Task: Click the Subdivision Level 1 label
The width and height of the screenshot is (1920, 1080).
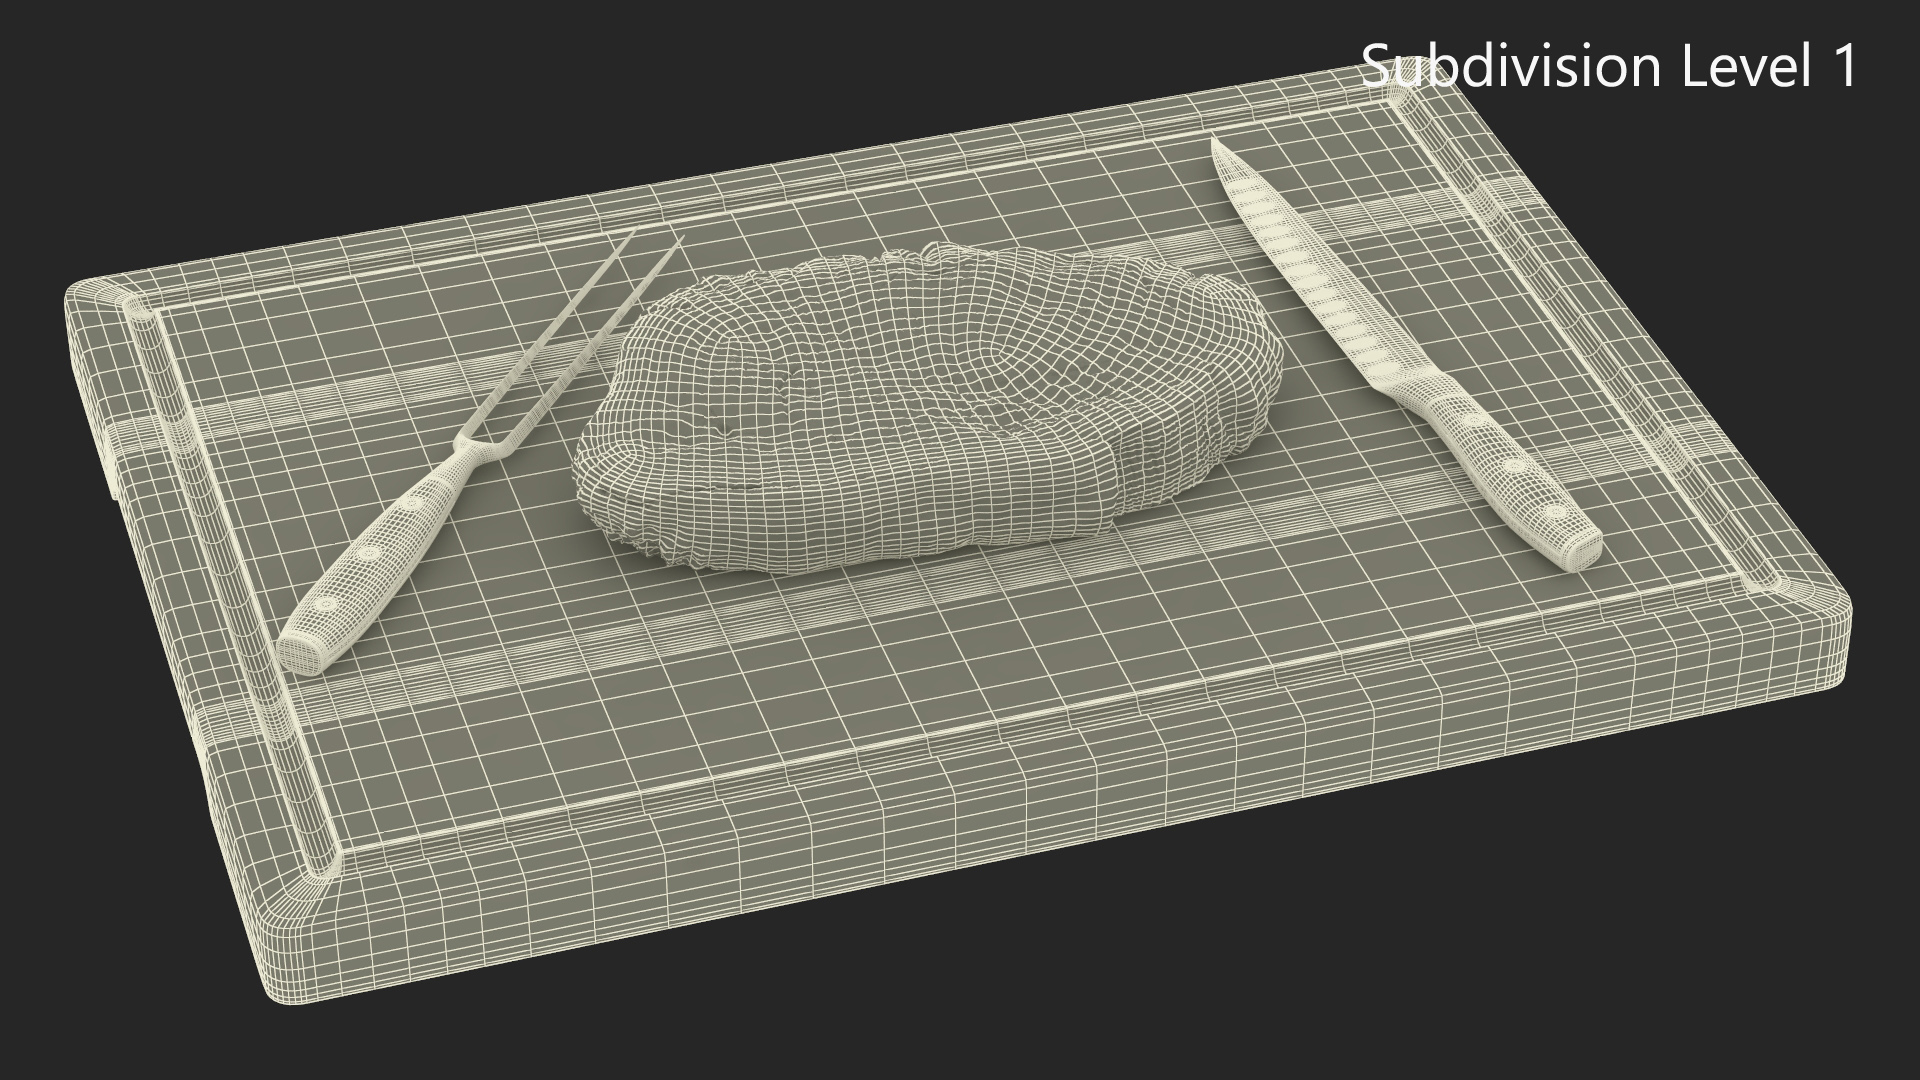Action: click(x=1609, y=66)
